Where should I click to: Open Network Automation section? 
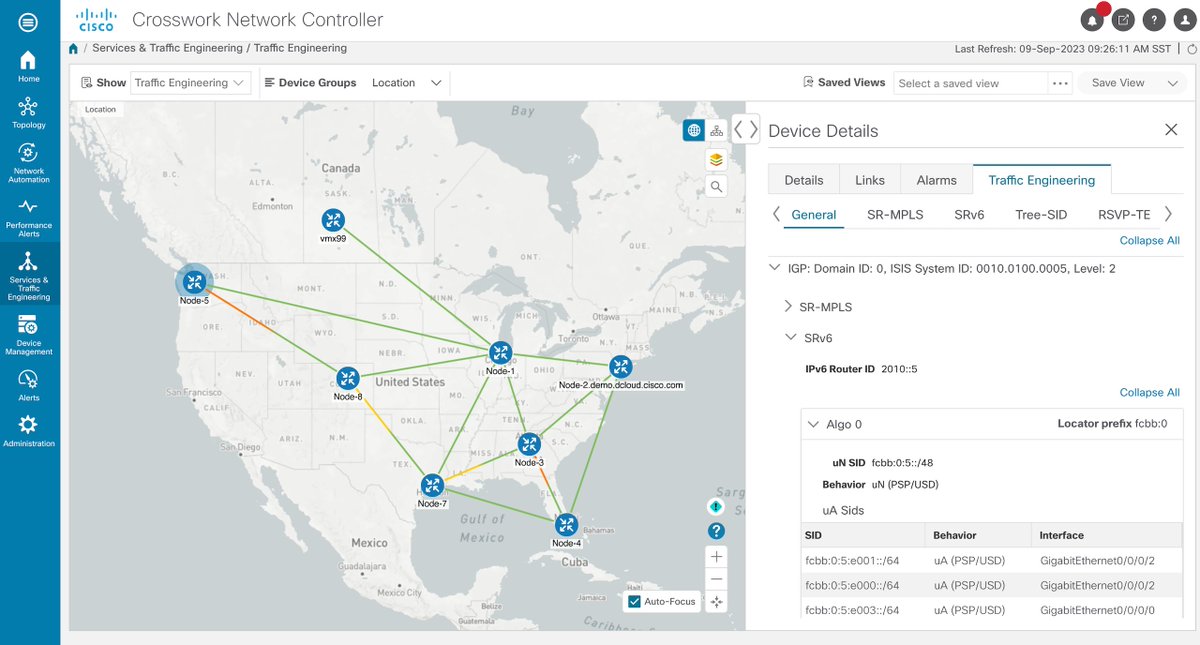(28, 162)
